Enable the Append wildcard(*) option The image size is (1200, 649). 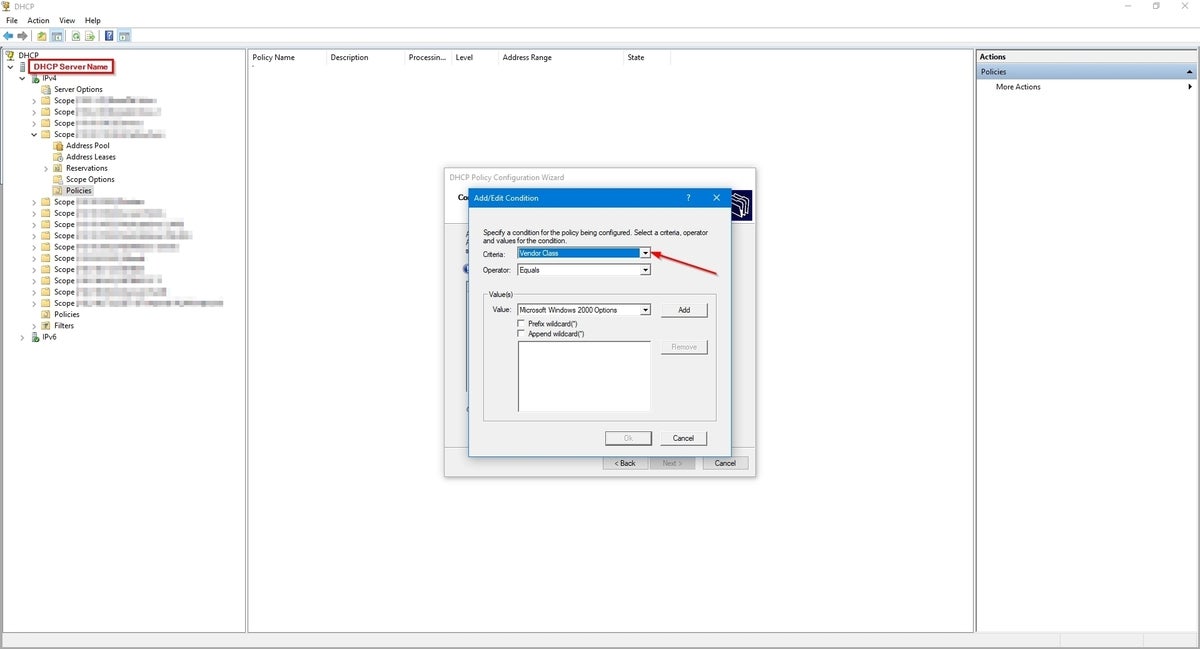pos(522,333)
